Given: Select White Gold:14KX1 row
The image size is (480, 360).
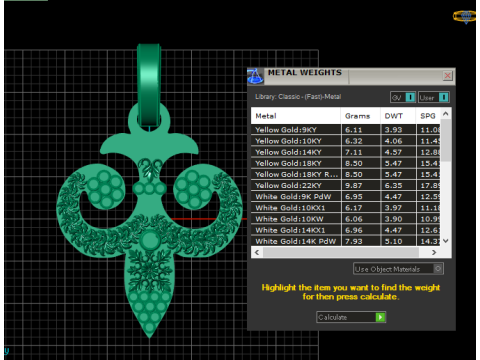Looking at the screenshot, I should (345, 230).
